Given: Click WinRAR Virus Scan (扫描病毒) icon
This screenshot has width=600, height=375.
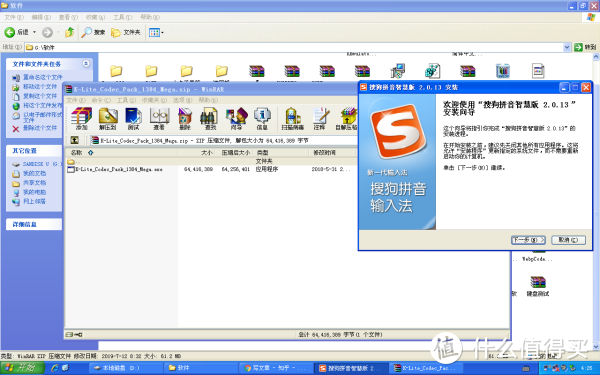Looking at the screenshot, I should click(x=292, y=119).
